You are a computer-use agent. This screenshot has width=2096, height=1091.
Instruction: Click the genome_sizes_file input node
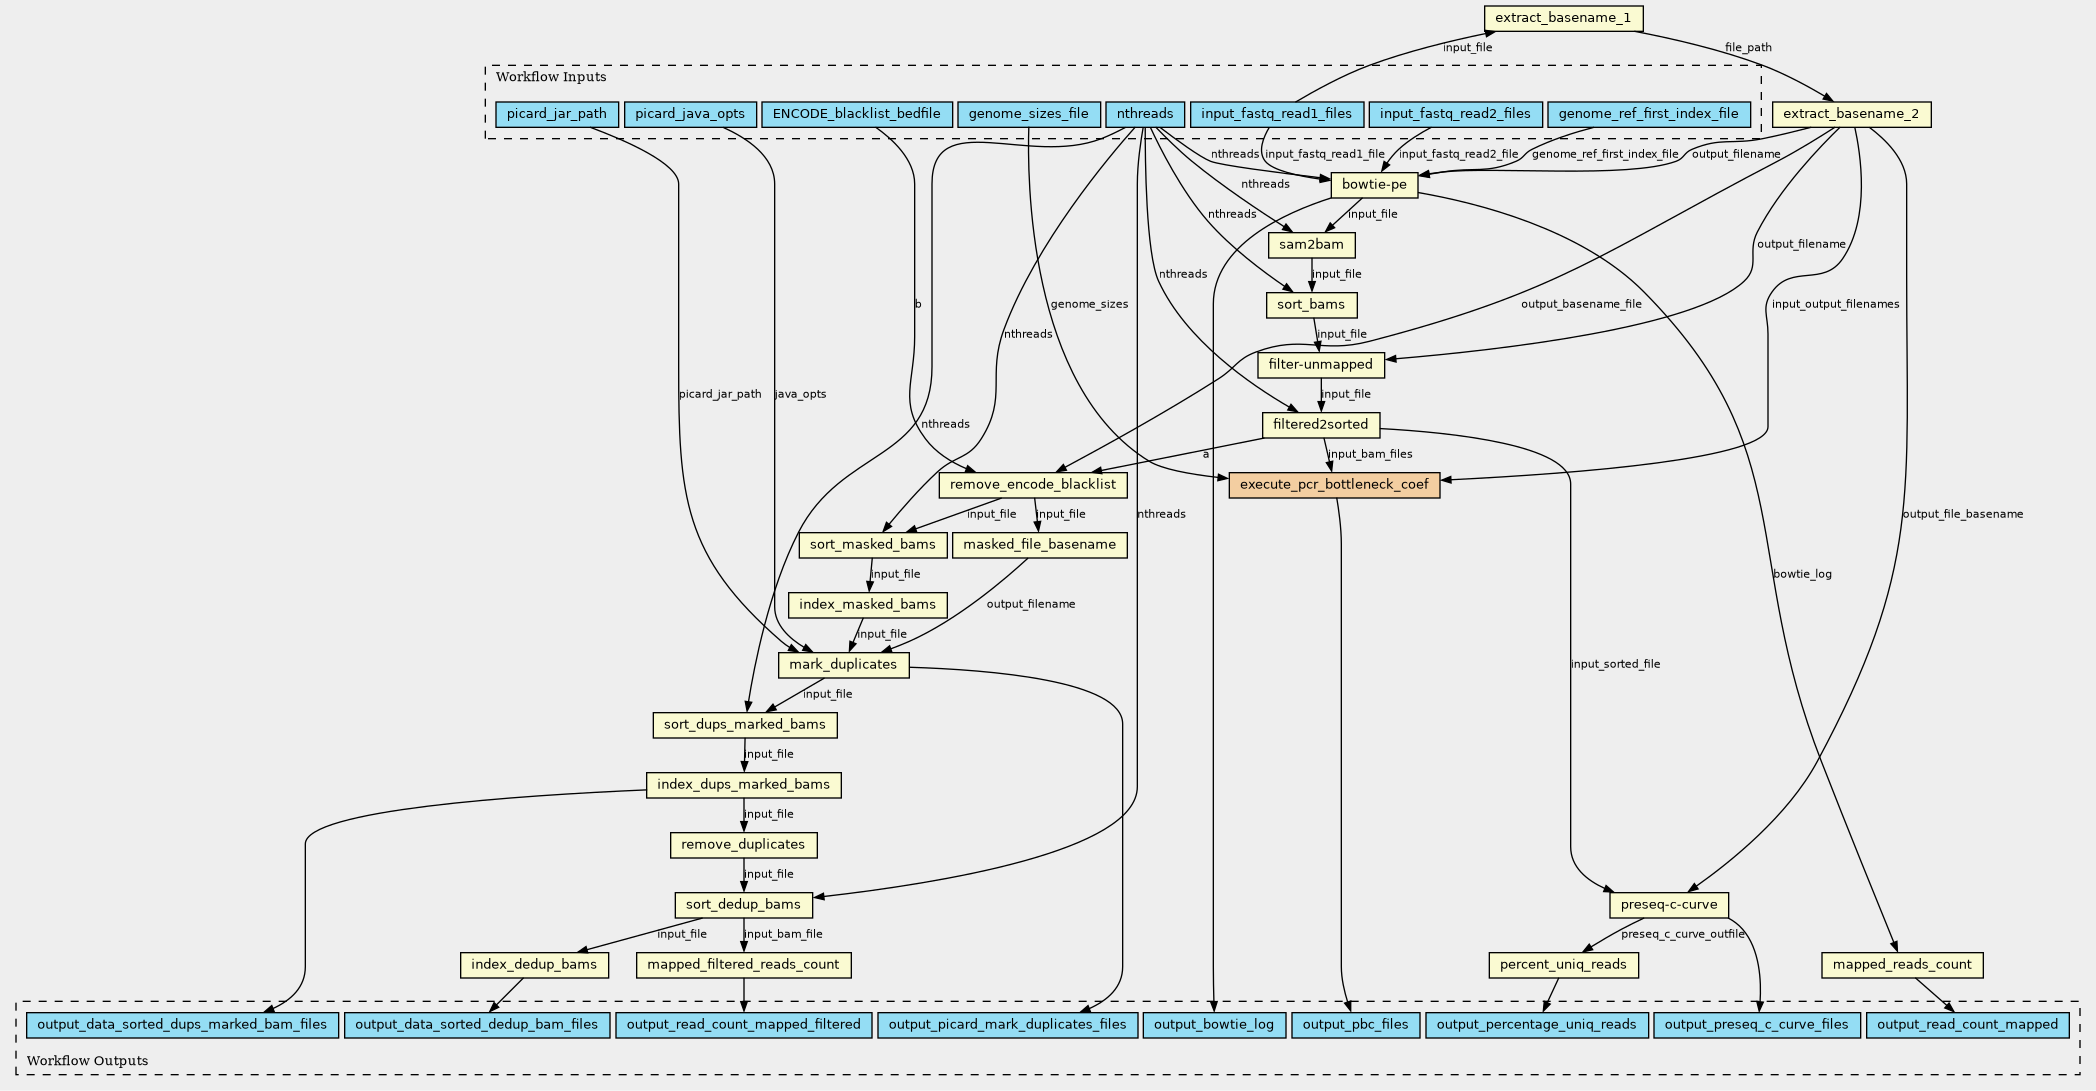point(1028,114)
